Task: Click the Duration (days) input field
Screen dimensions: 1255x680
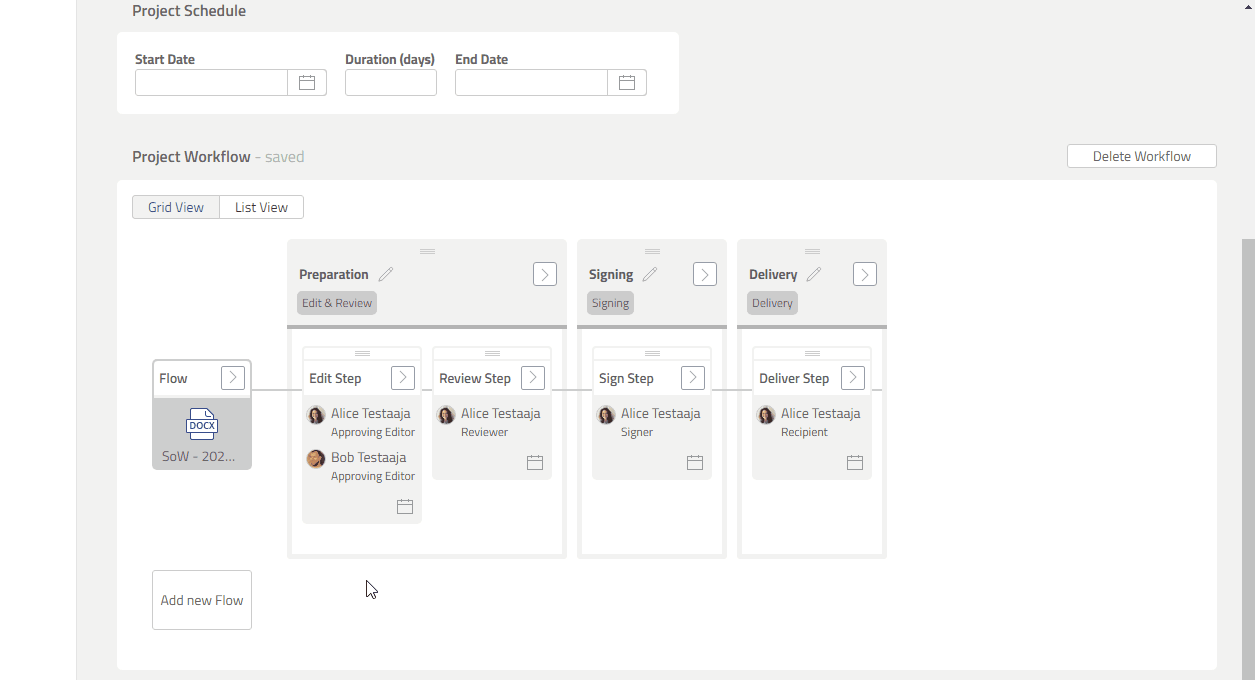Action: pyautogui.click(x=391, y=83)
